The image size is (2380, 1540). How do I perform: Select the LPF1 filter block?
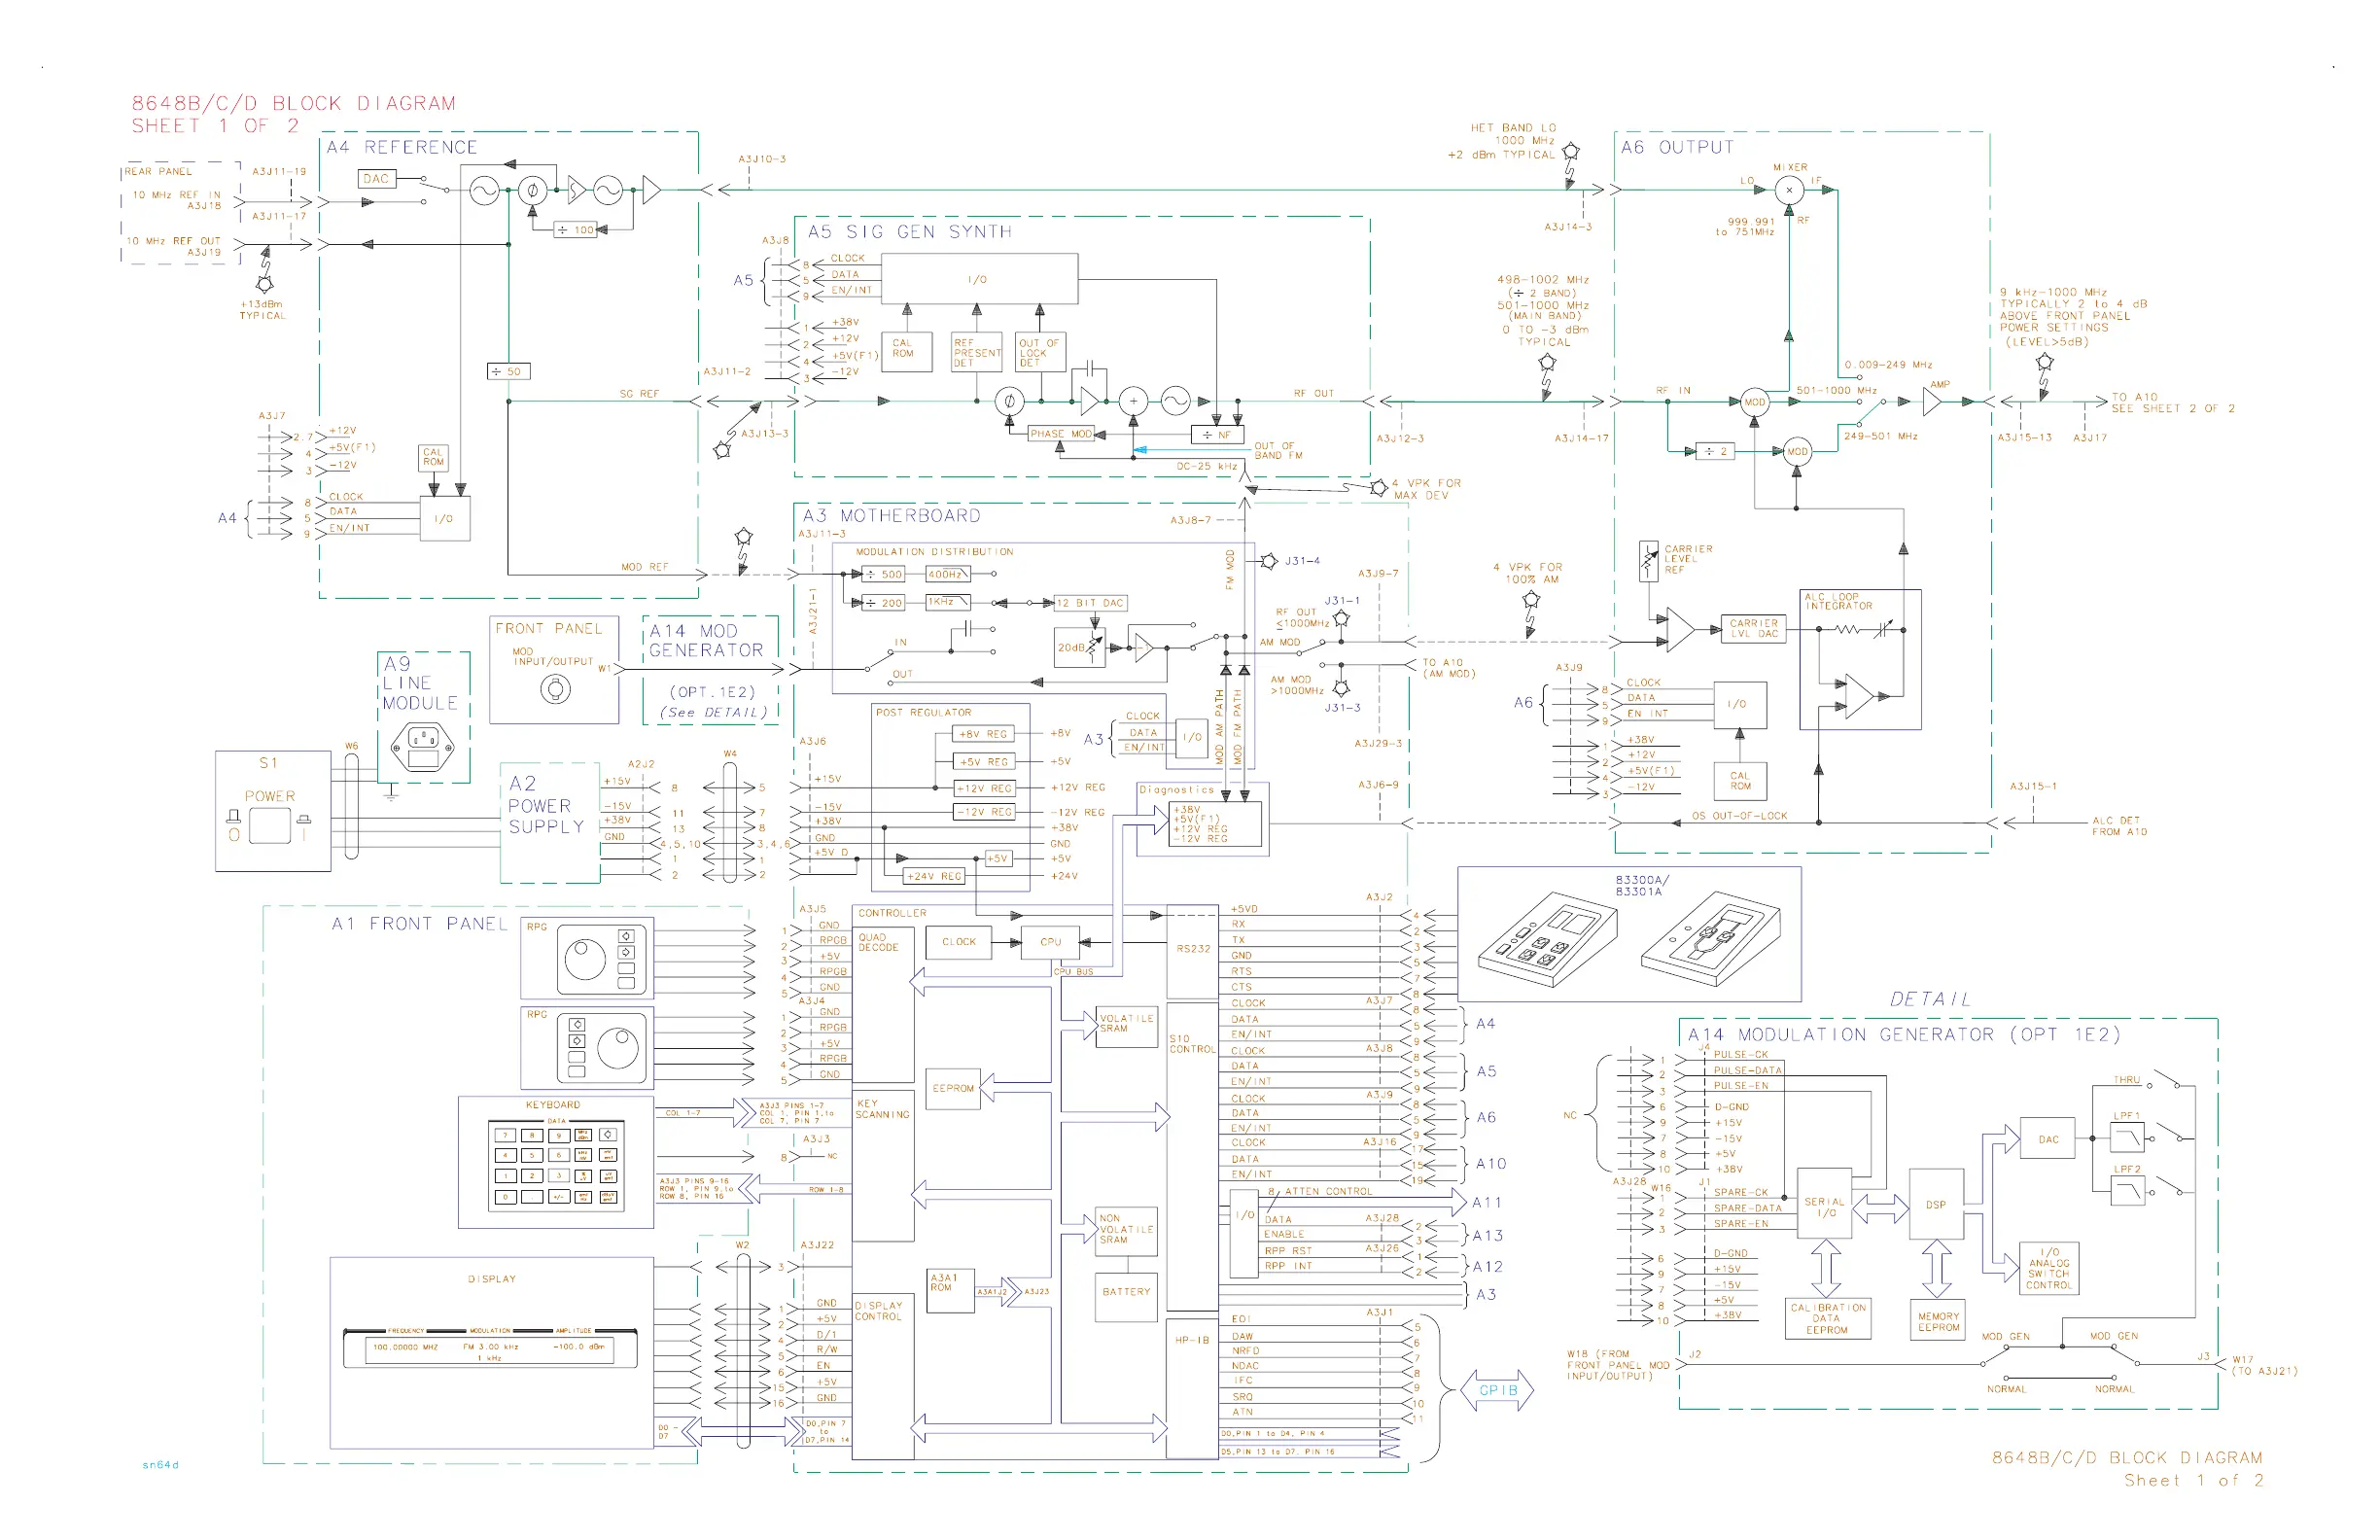(2127, 1137)
